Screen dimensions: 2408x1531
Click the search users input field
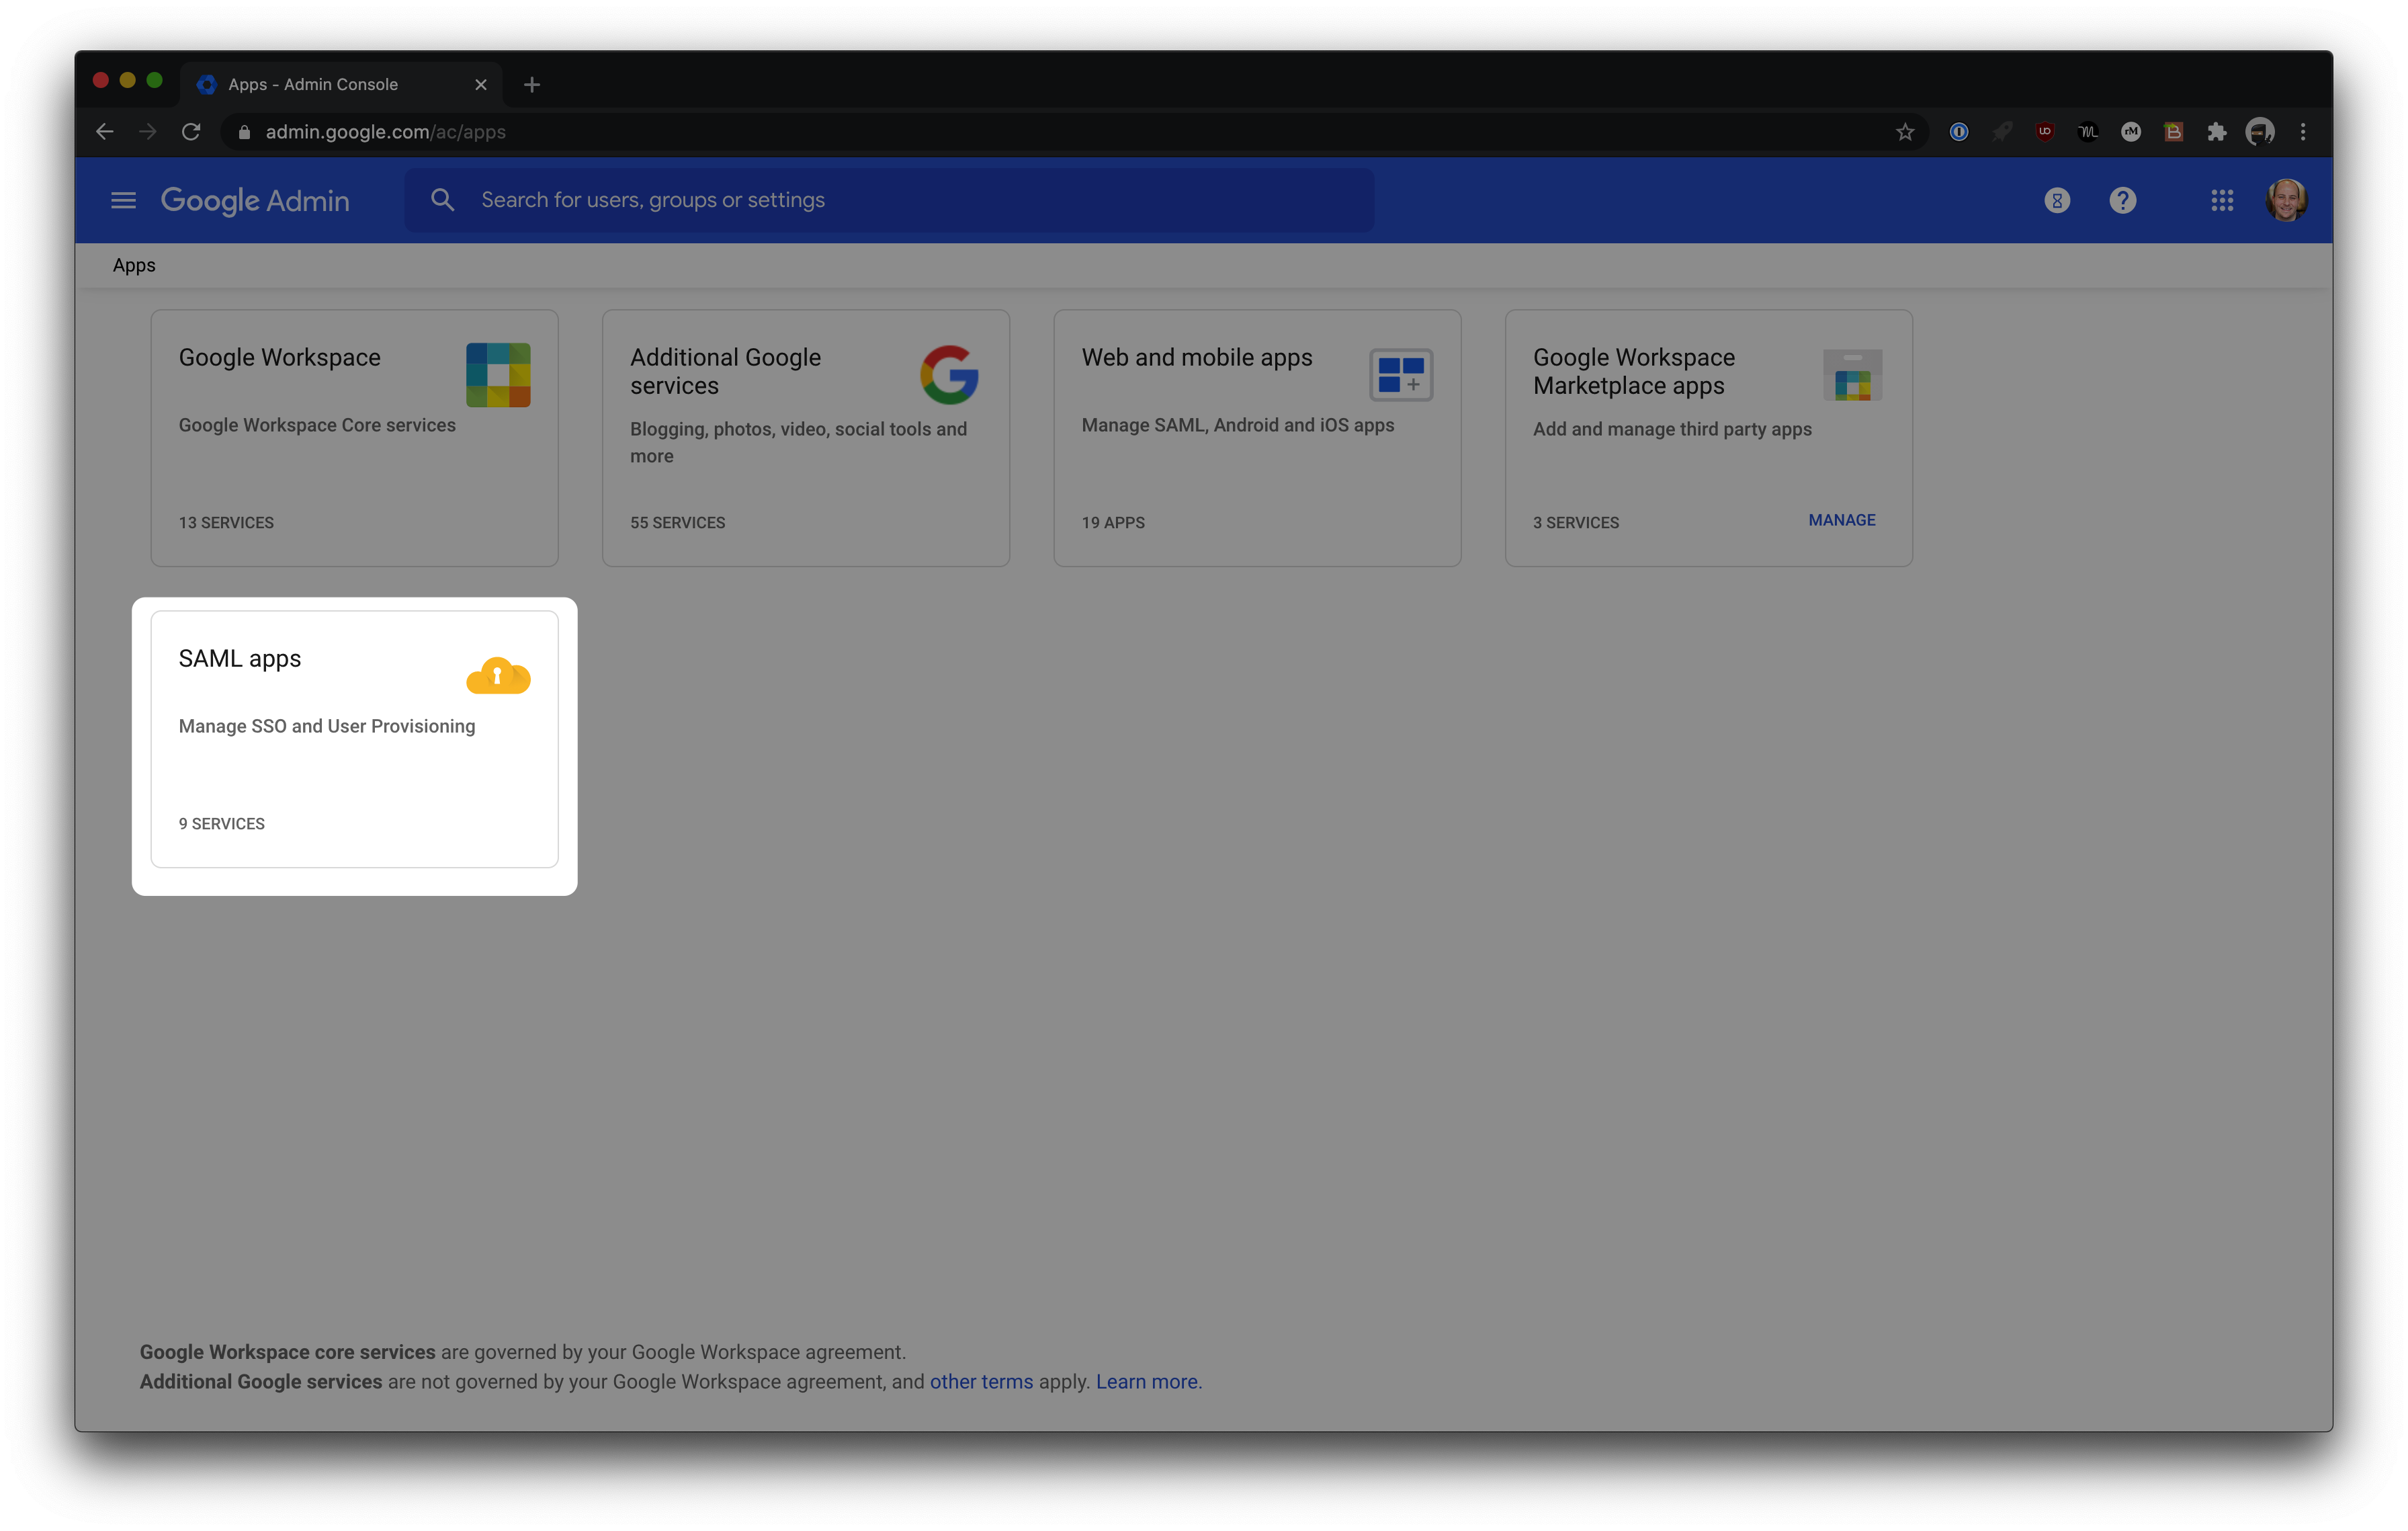(x=890, y=199)
